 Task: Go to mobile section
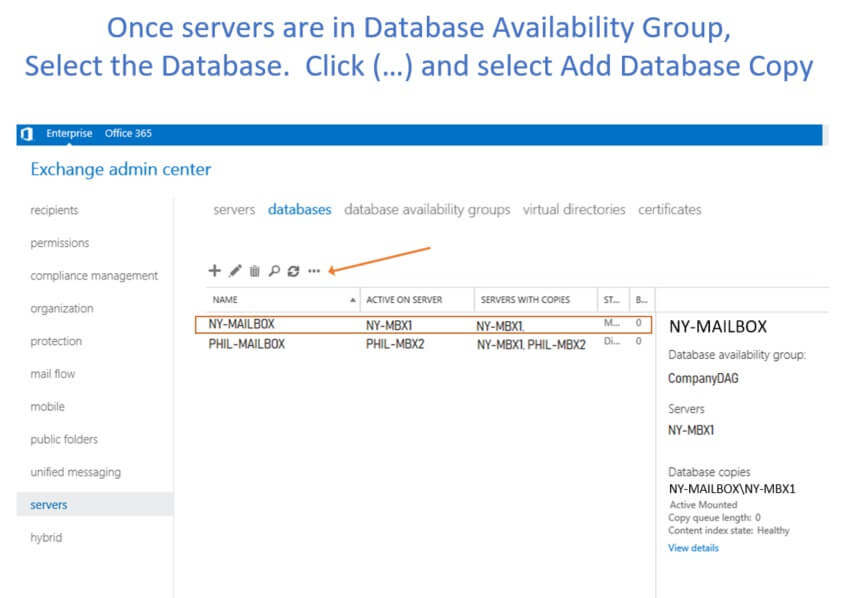[47, 407]
